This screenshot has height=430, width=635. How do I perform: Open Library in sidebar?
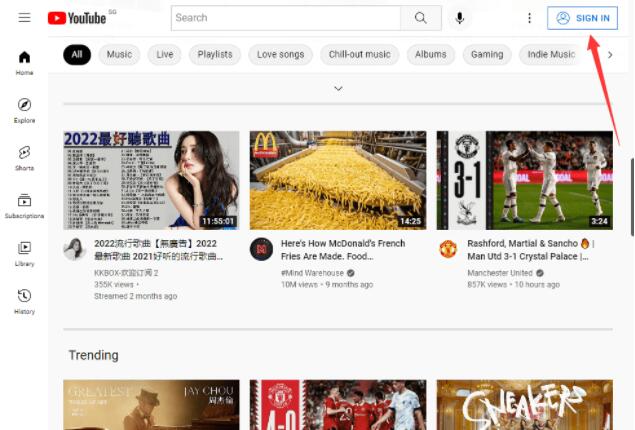point(24,254)
